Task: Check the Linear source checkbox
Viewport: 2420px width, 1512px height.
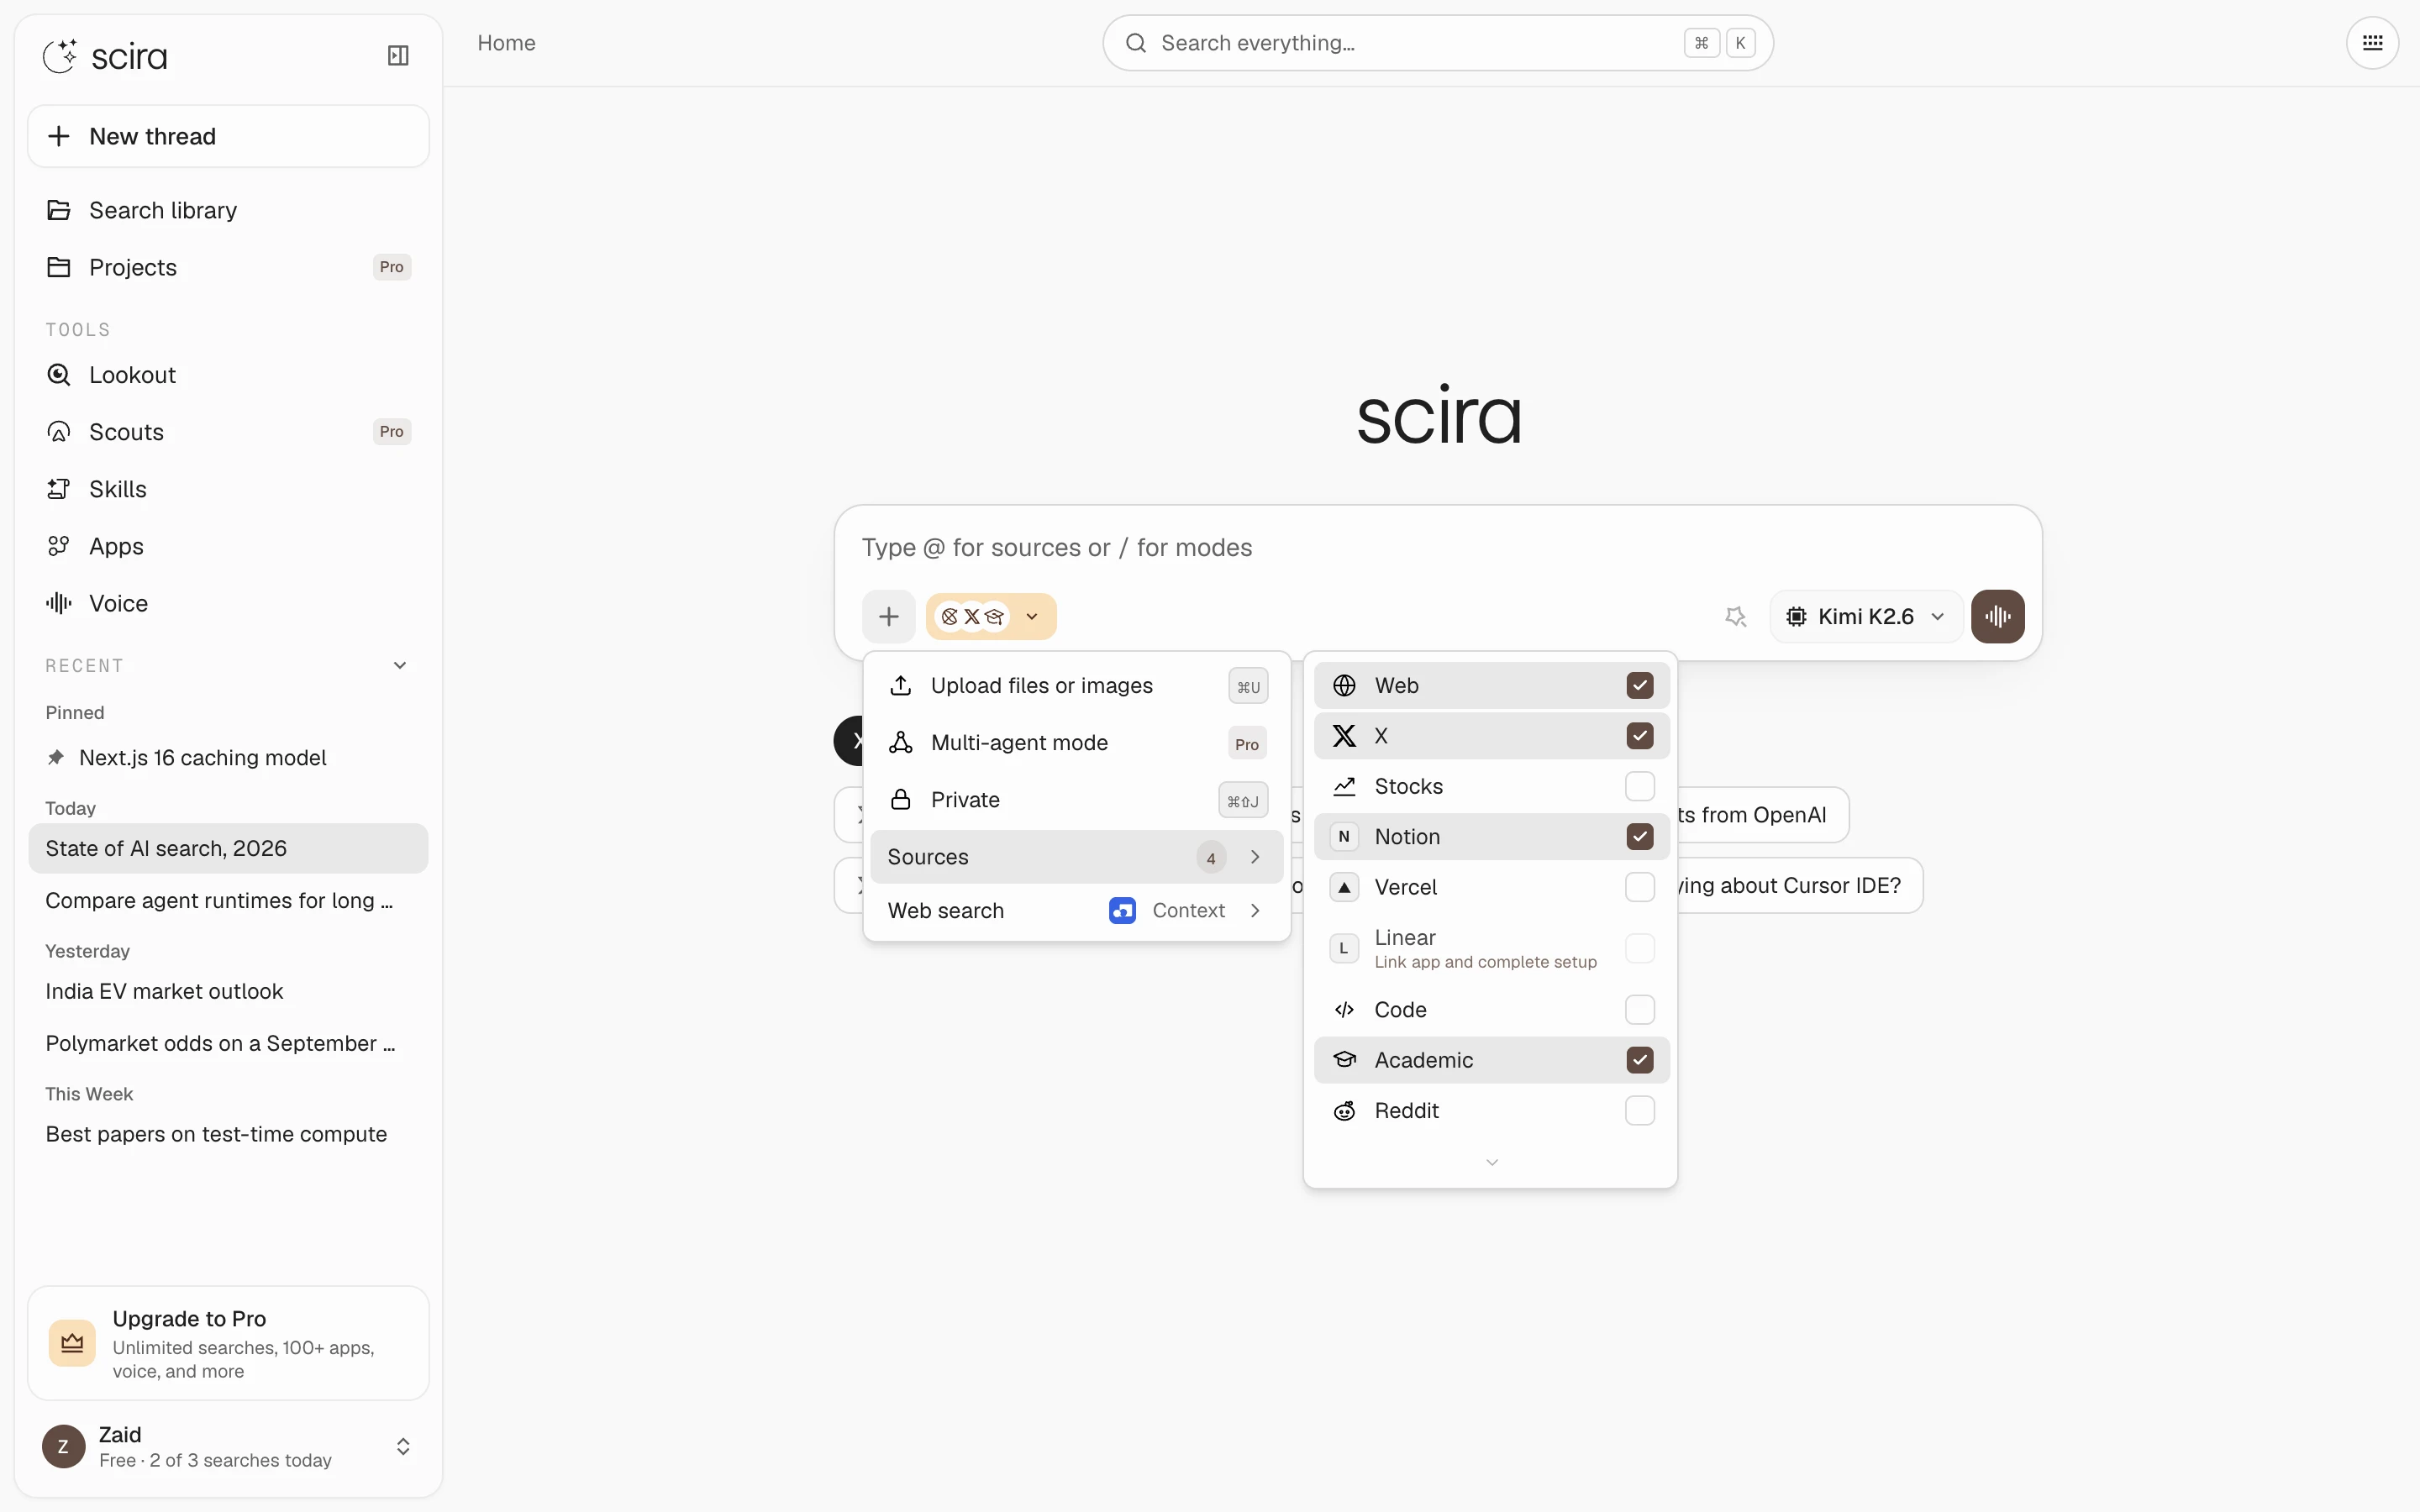Action: pos(1640,948)
